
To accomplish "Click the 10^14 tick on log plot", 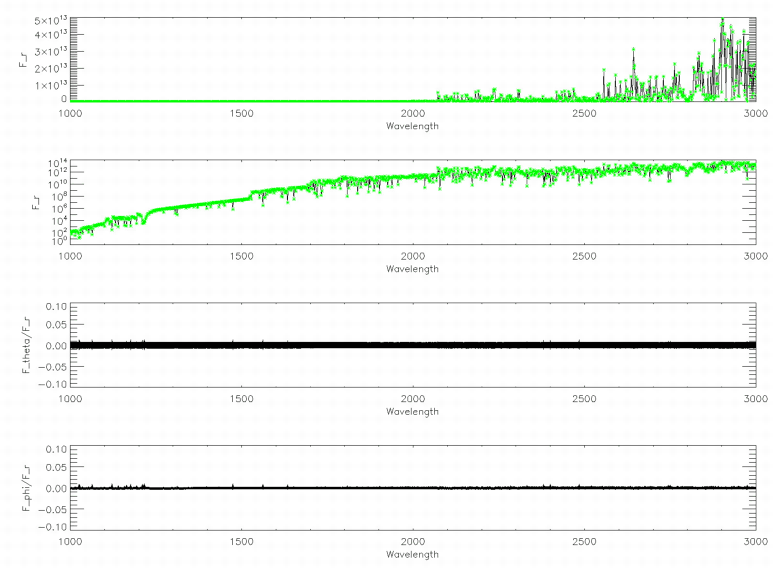I will click(54, 162).
